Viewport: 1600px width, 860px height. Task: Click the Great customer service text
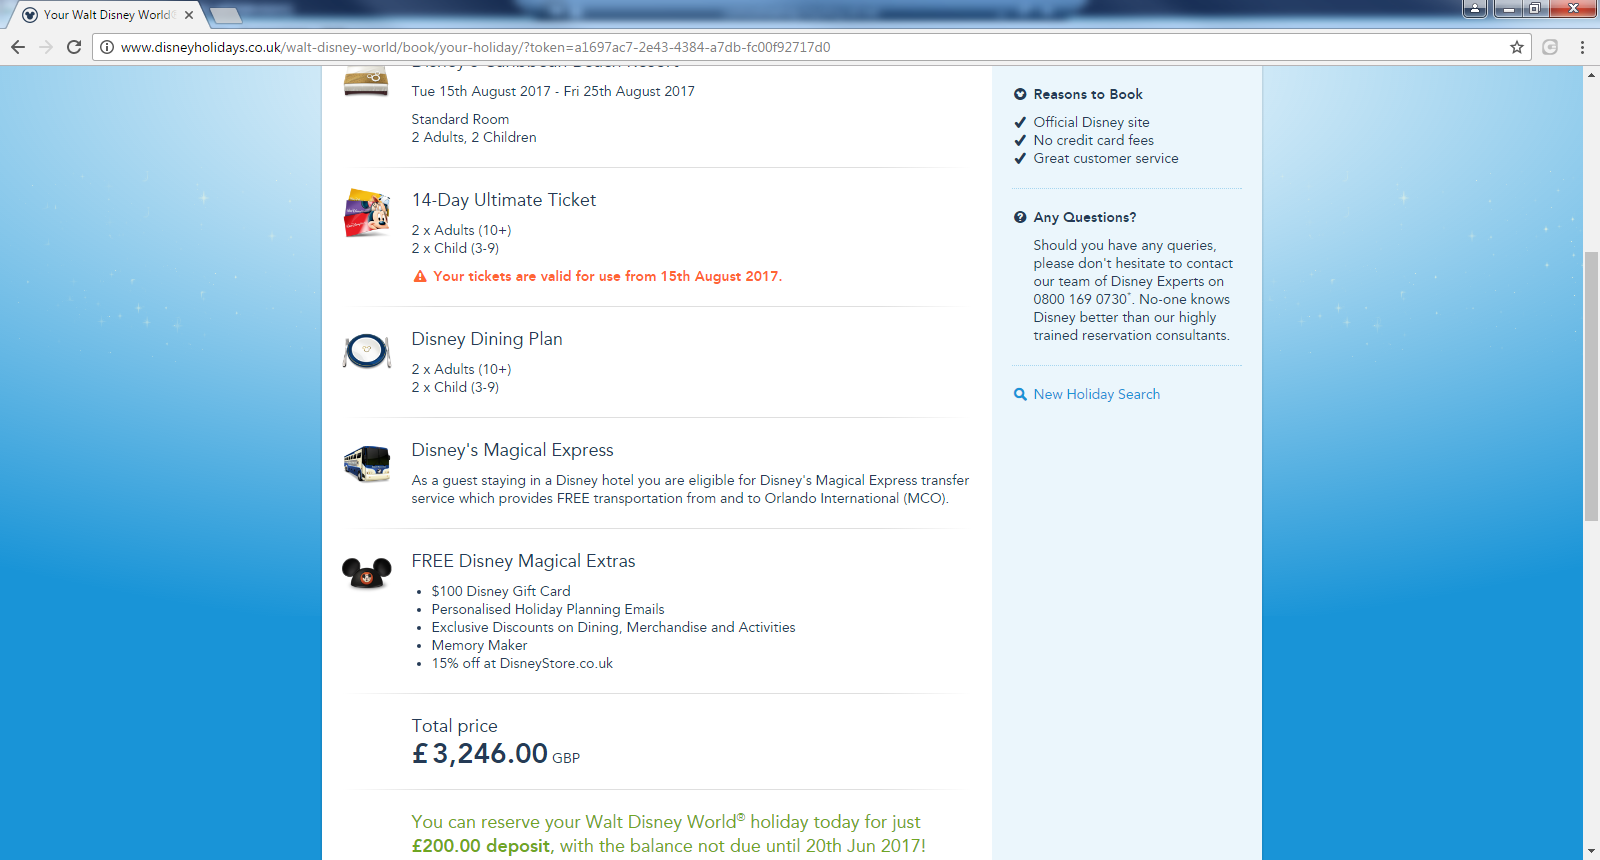point(1106,158)
